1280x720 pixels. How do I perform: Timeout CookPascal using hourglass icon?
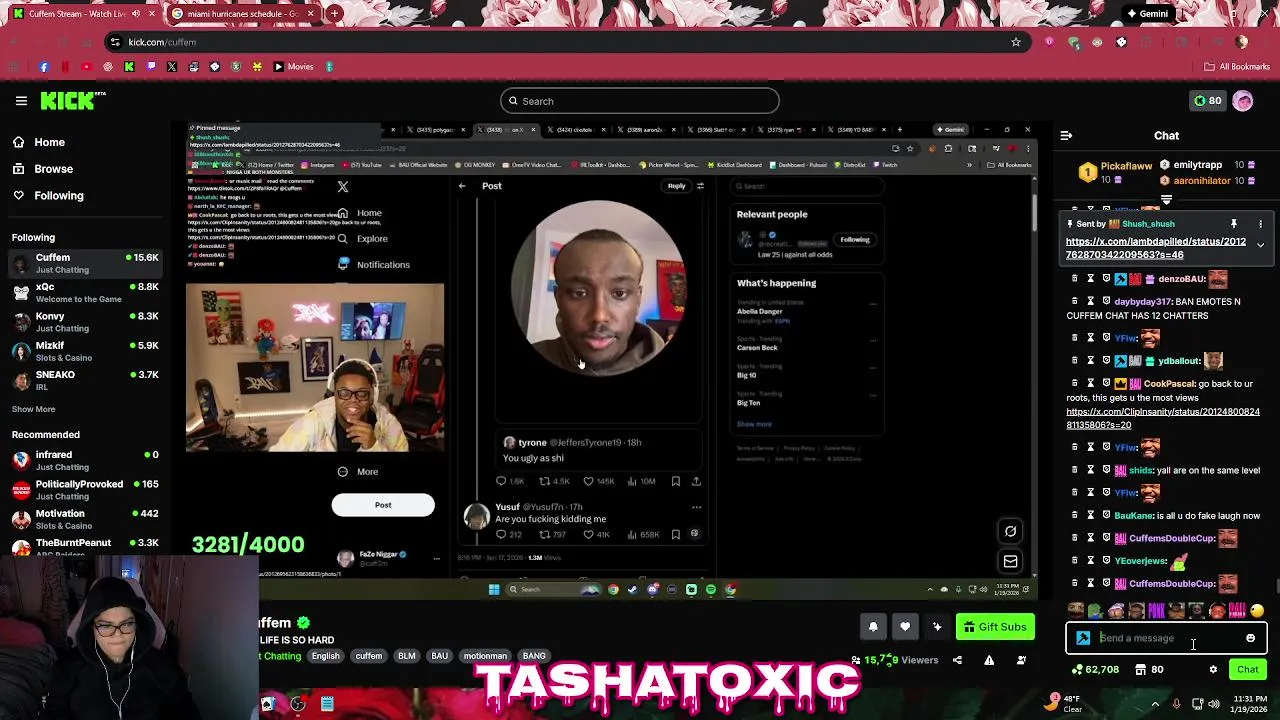[1090, 383]
